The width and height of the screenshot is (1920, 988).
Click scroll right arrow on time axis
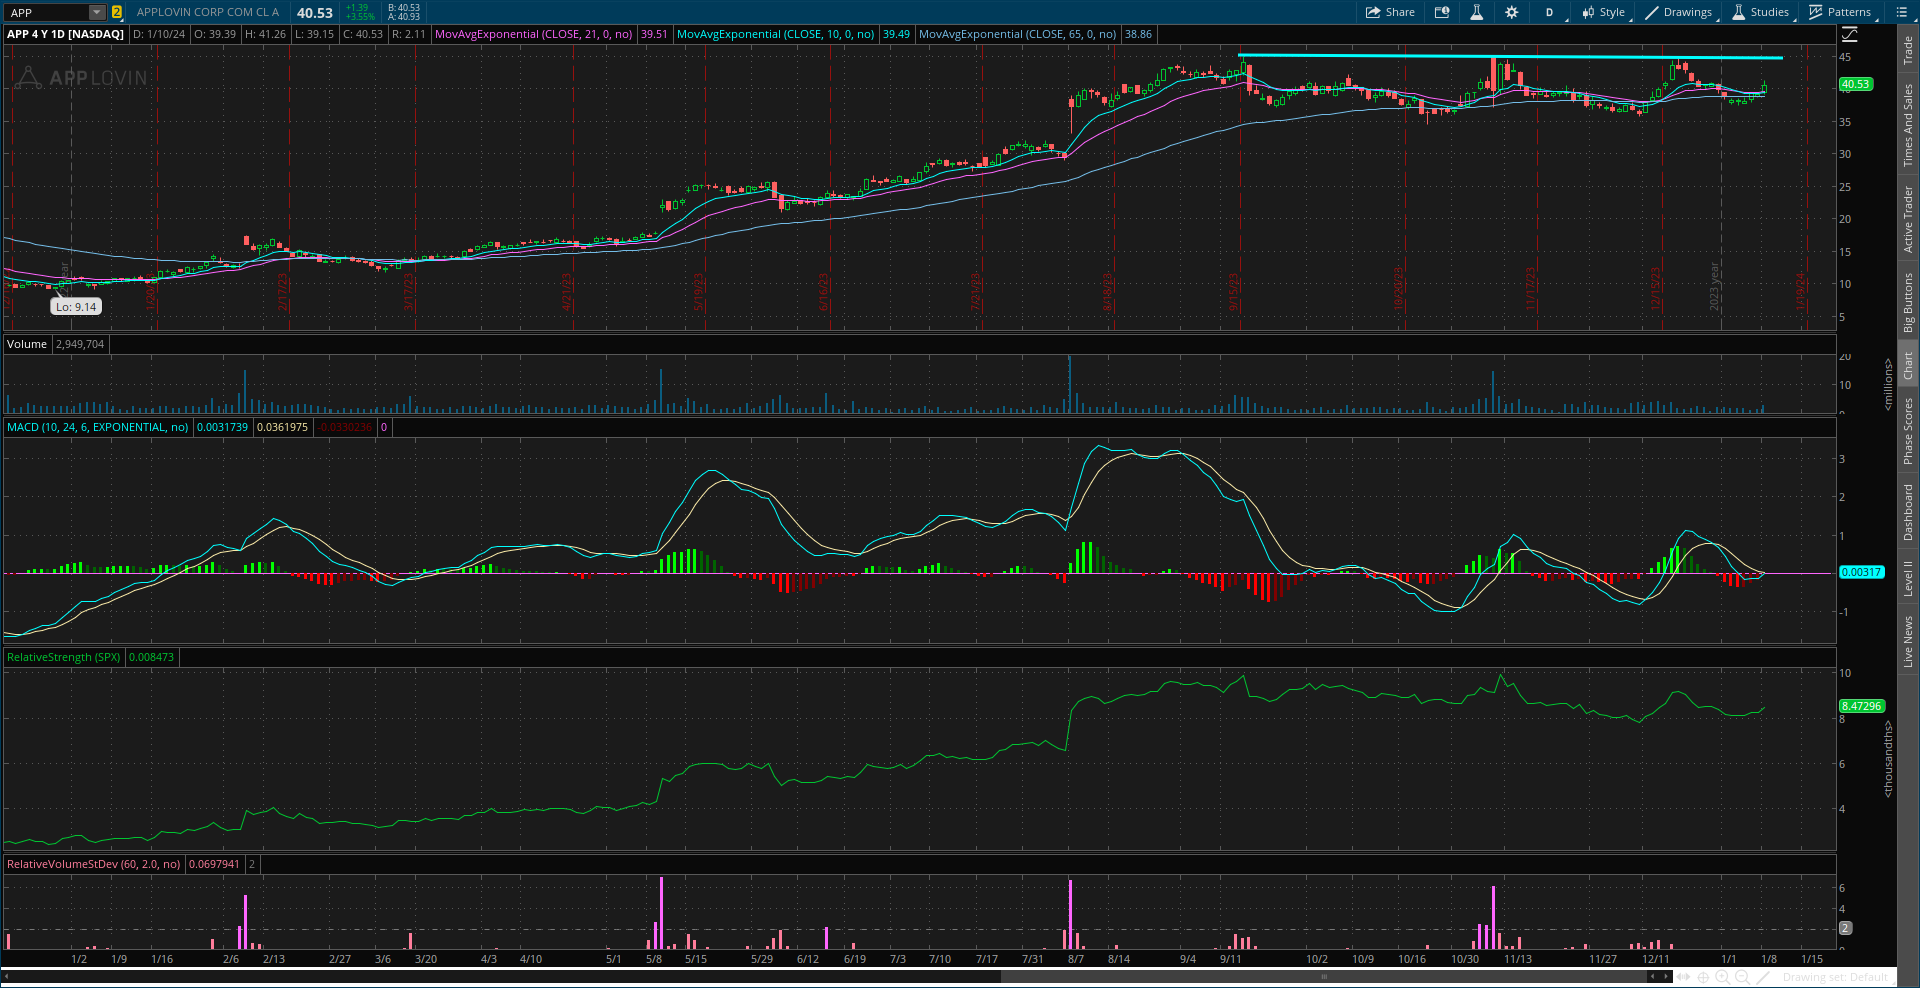1666,976
